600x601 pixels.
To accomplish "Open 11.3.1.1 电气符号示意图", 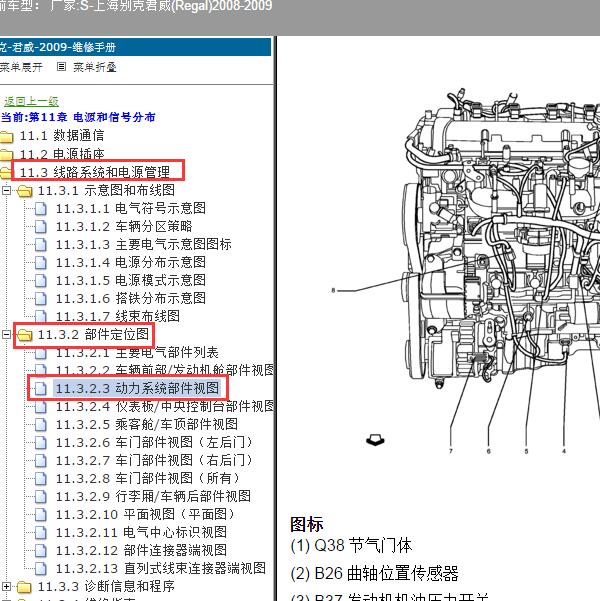I will pos(131,209).
